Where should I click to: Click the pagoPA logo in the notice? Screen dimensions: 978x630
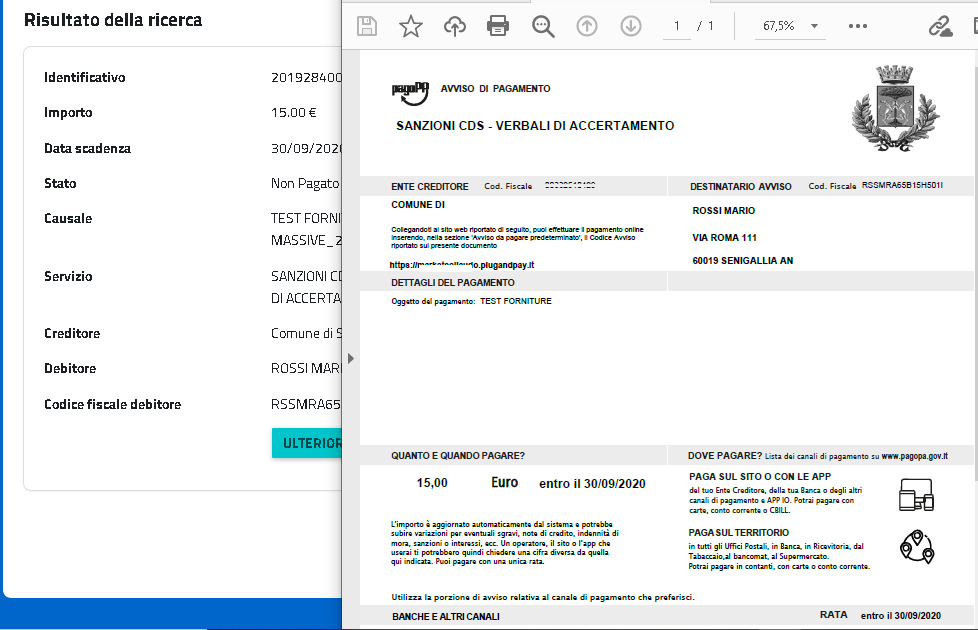click(410, 92)
